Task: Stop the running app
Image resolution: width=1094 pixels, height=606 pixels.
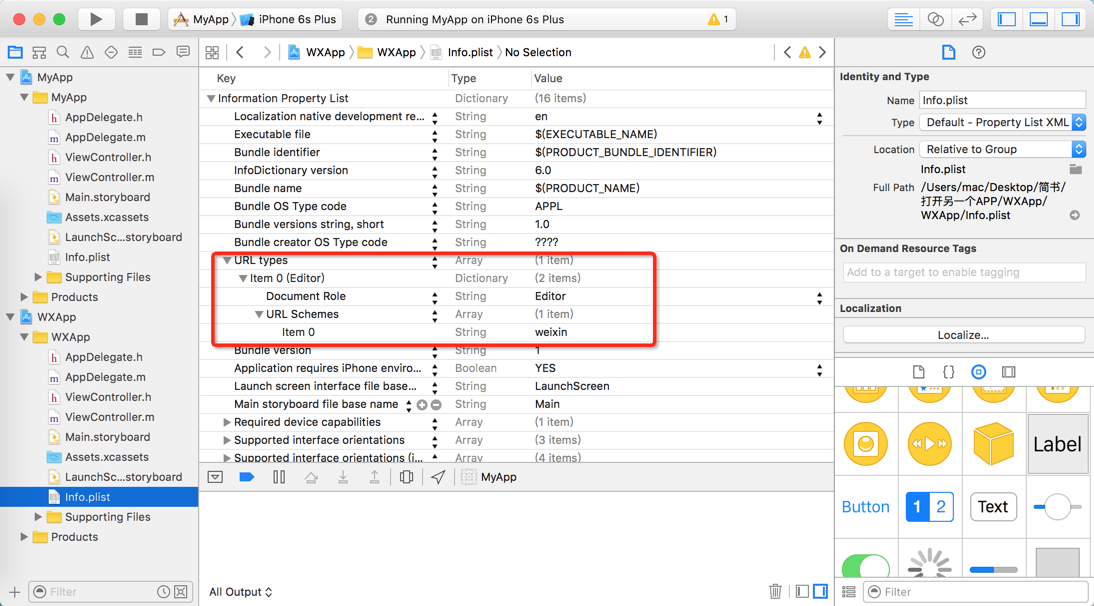Action: point(141,20)
